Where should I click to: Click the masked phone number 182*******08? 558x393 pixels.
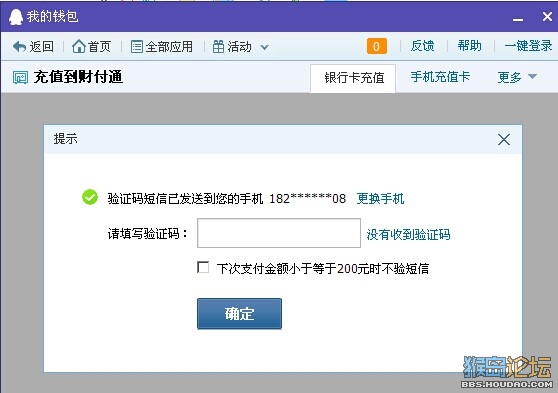(307, 198)
